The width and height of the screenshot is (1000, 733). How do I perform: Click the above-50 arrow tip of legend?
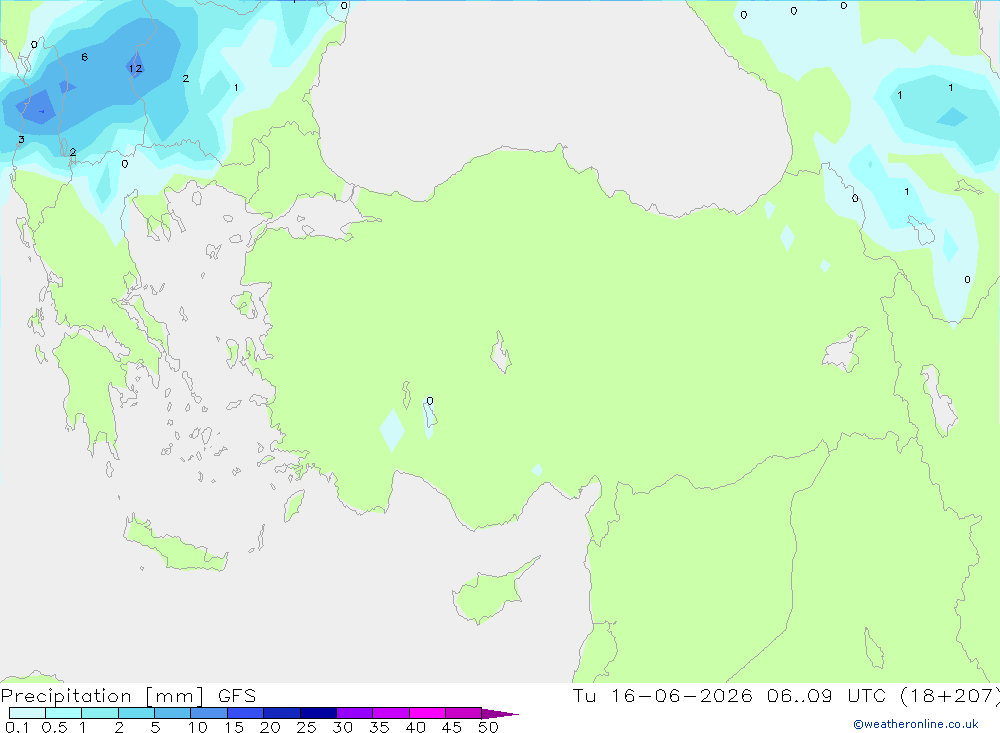pos(500,714)
